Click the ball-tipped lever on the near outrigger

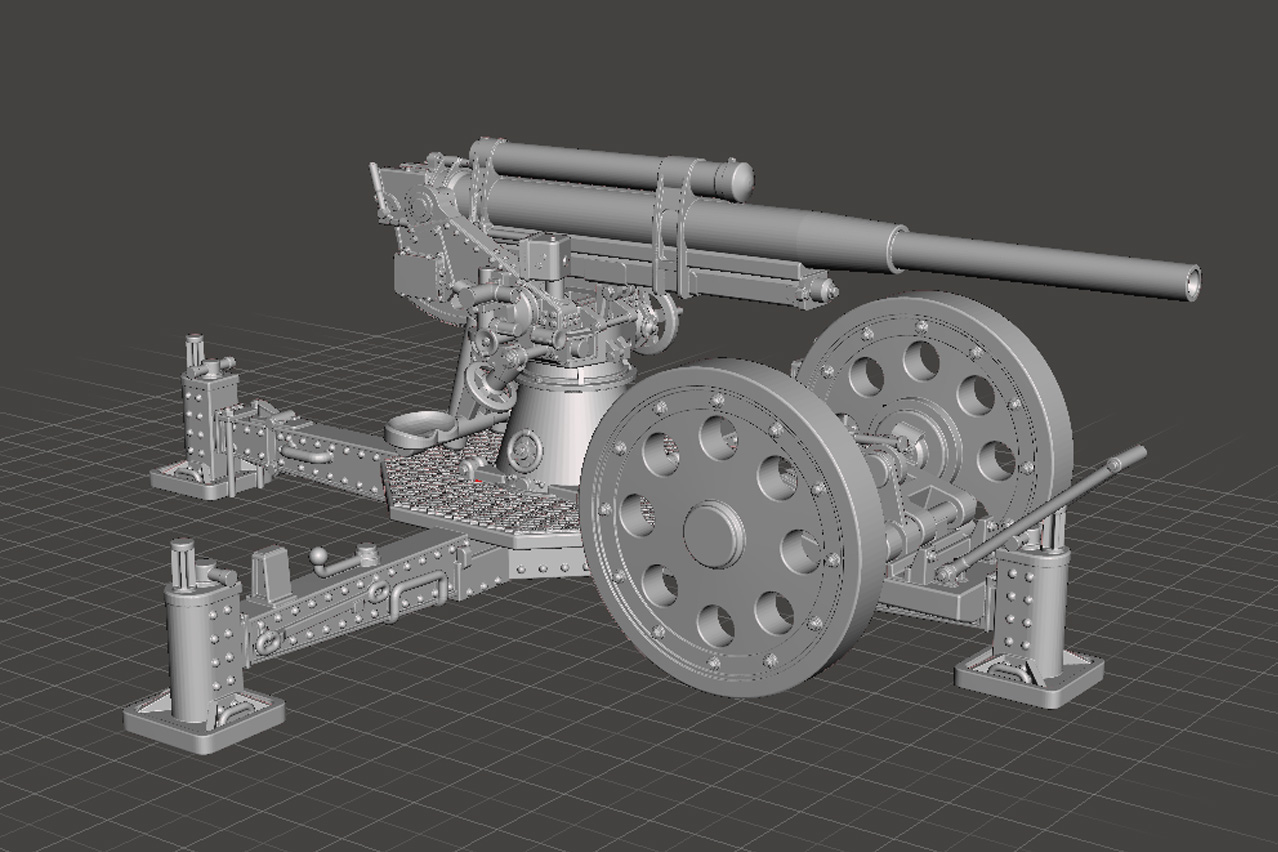tap(319, 557)
